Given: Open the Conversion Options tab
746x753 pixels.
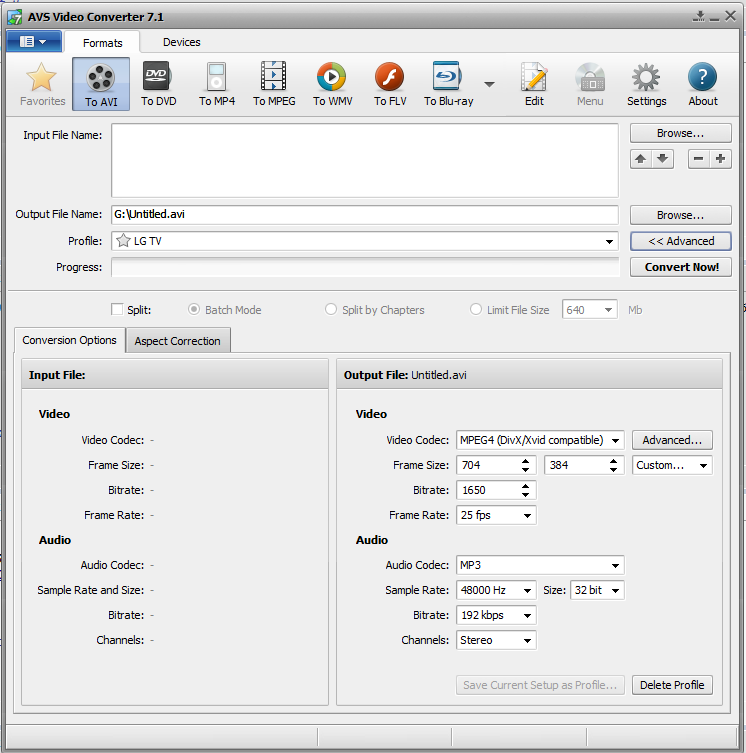Looking at the screenshot, I should 70,340.
